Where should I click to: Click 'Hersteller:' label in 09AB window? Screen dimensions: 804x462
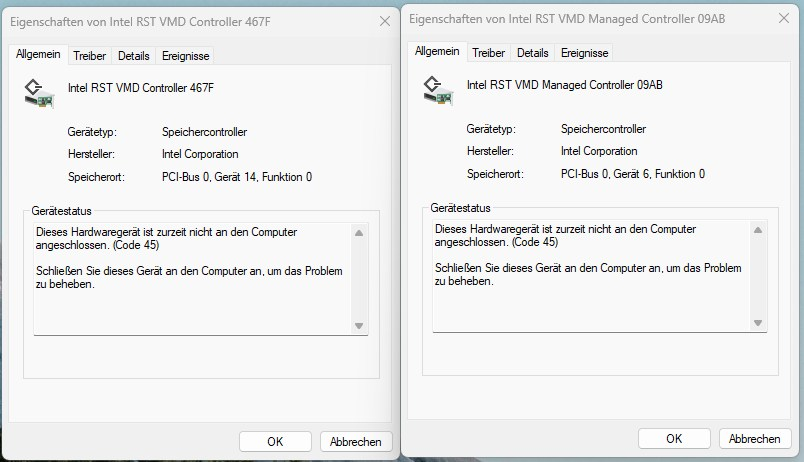490,151
